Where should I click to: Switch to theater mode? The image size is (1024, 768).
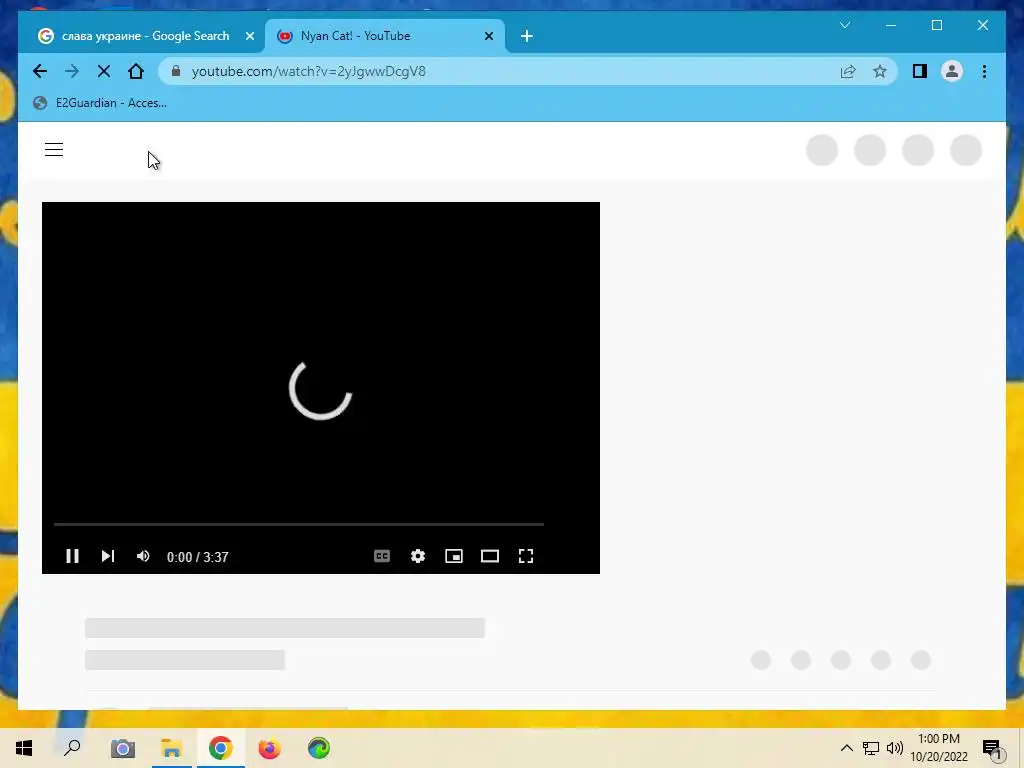490,556
